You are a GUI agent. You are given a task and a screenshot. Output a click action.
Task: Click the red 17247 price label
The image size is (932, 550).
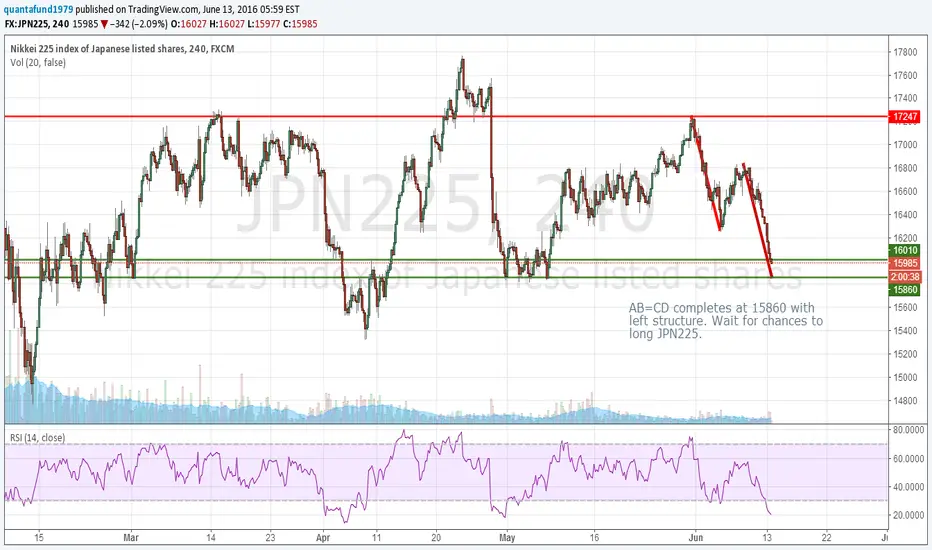coord(905,117)
